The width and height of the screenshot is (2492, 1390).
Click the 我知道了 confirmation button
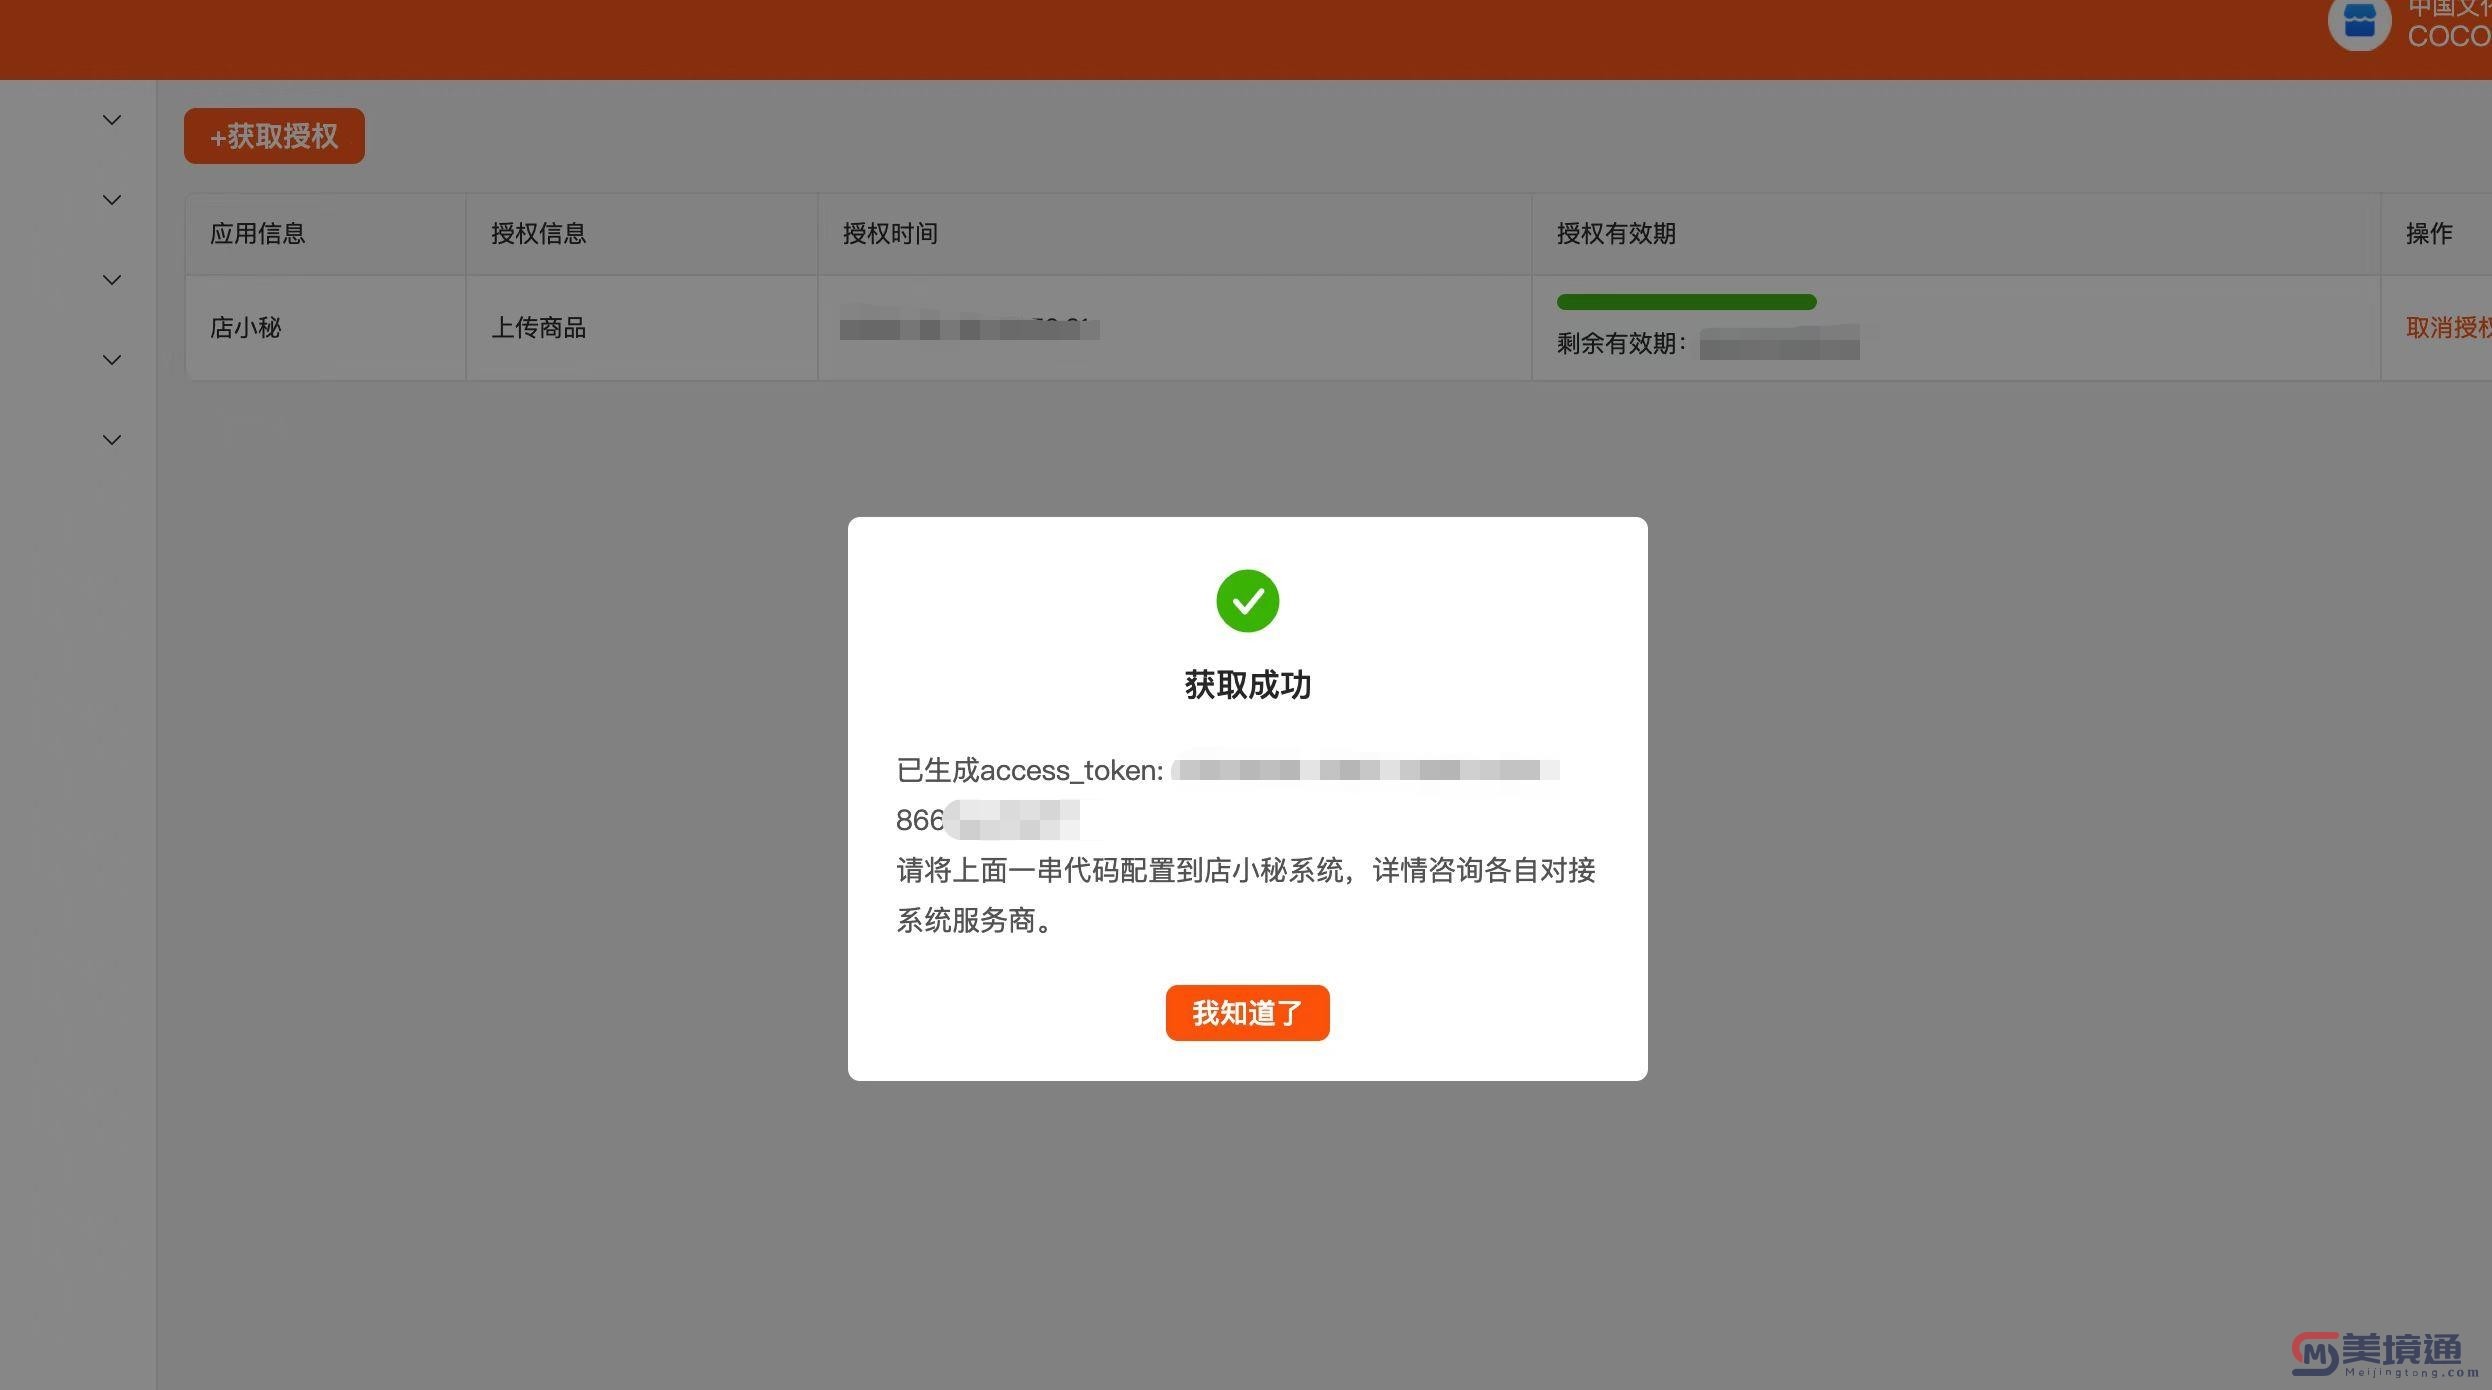[1247, 1012]
